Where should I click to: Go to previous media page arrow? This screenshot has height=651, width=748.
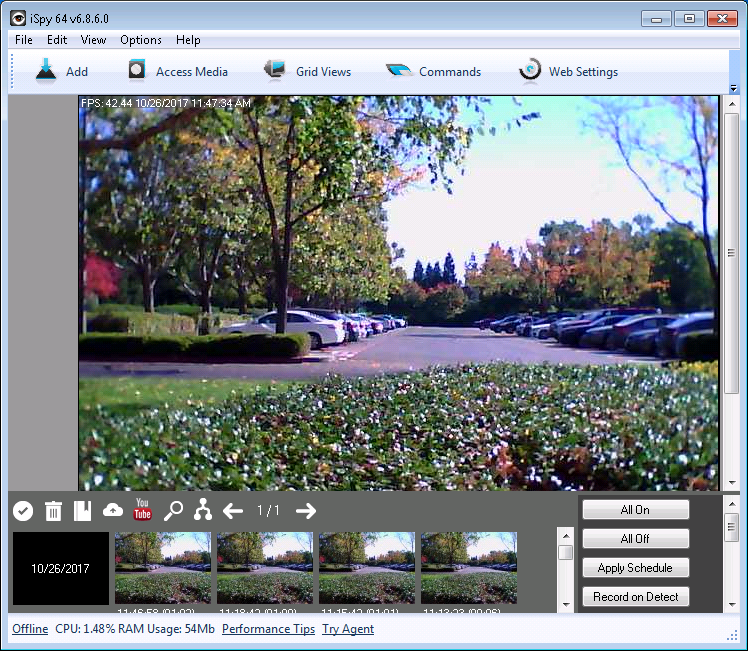point(233,511)
